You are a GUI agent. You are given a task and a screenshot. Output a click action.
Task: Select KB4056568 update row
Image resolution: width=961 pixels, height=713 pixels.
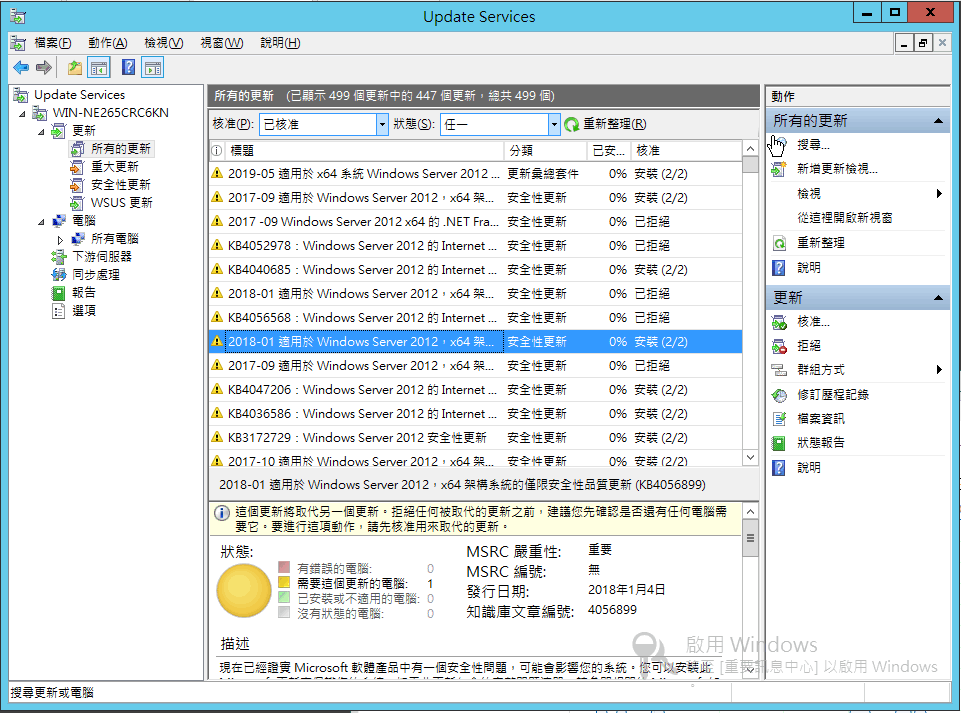click(x=475, y=318)
